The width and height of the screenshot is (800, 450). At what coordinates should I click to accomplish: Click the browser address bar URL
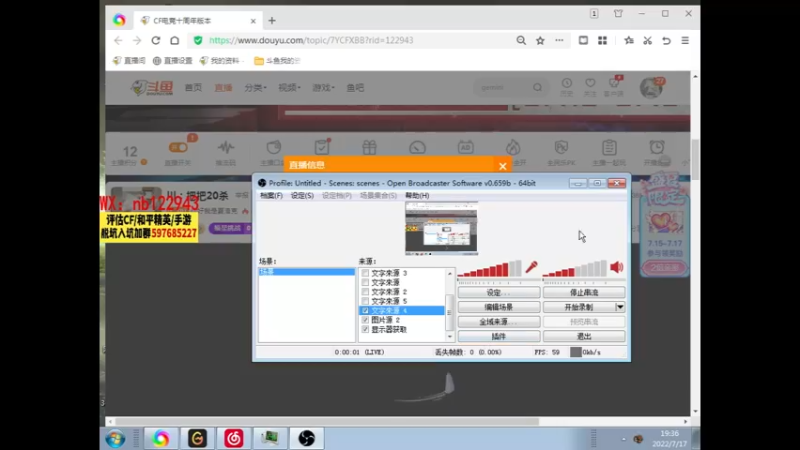[311, 40]
